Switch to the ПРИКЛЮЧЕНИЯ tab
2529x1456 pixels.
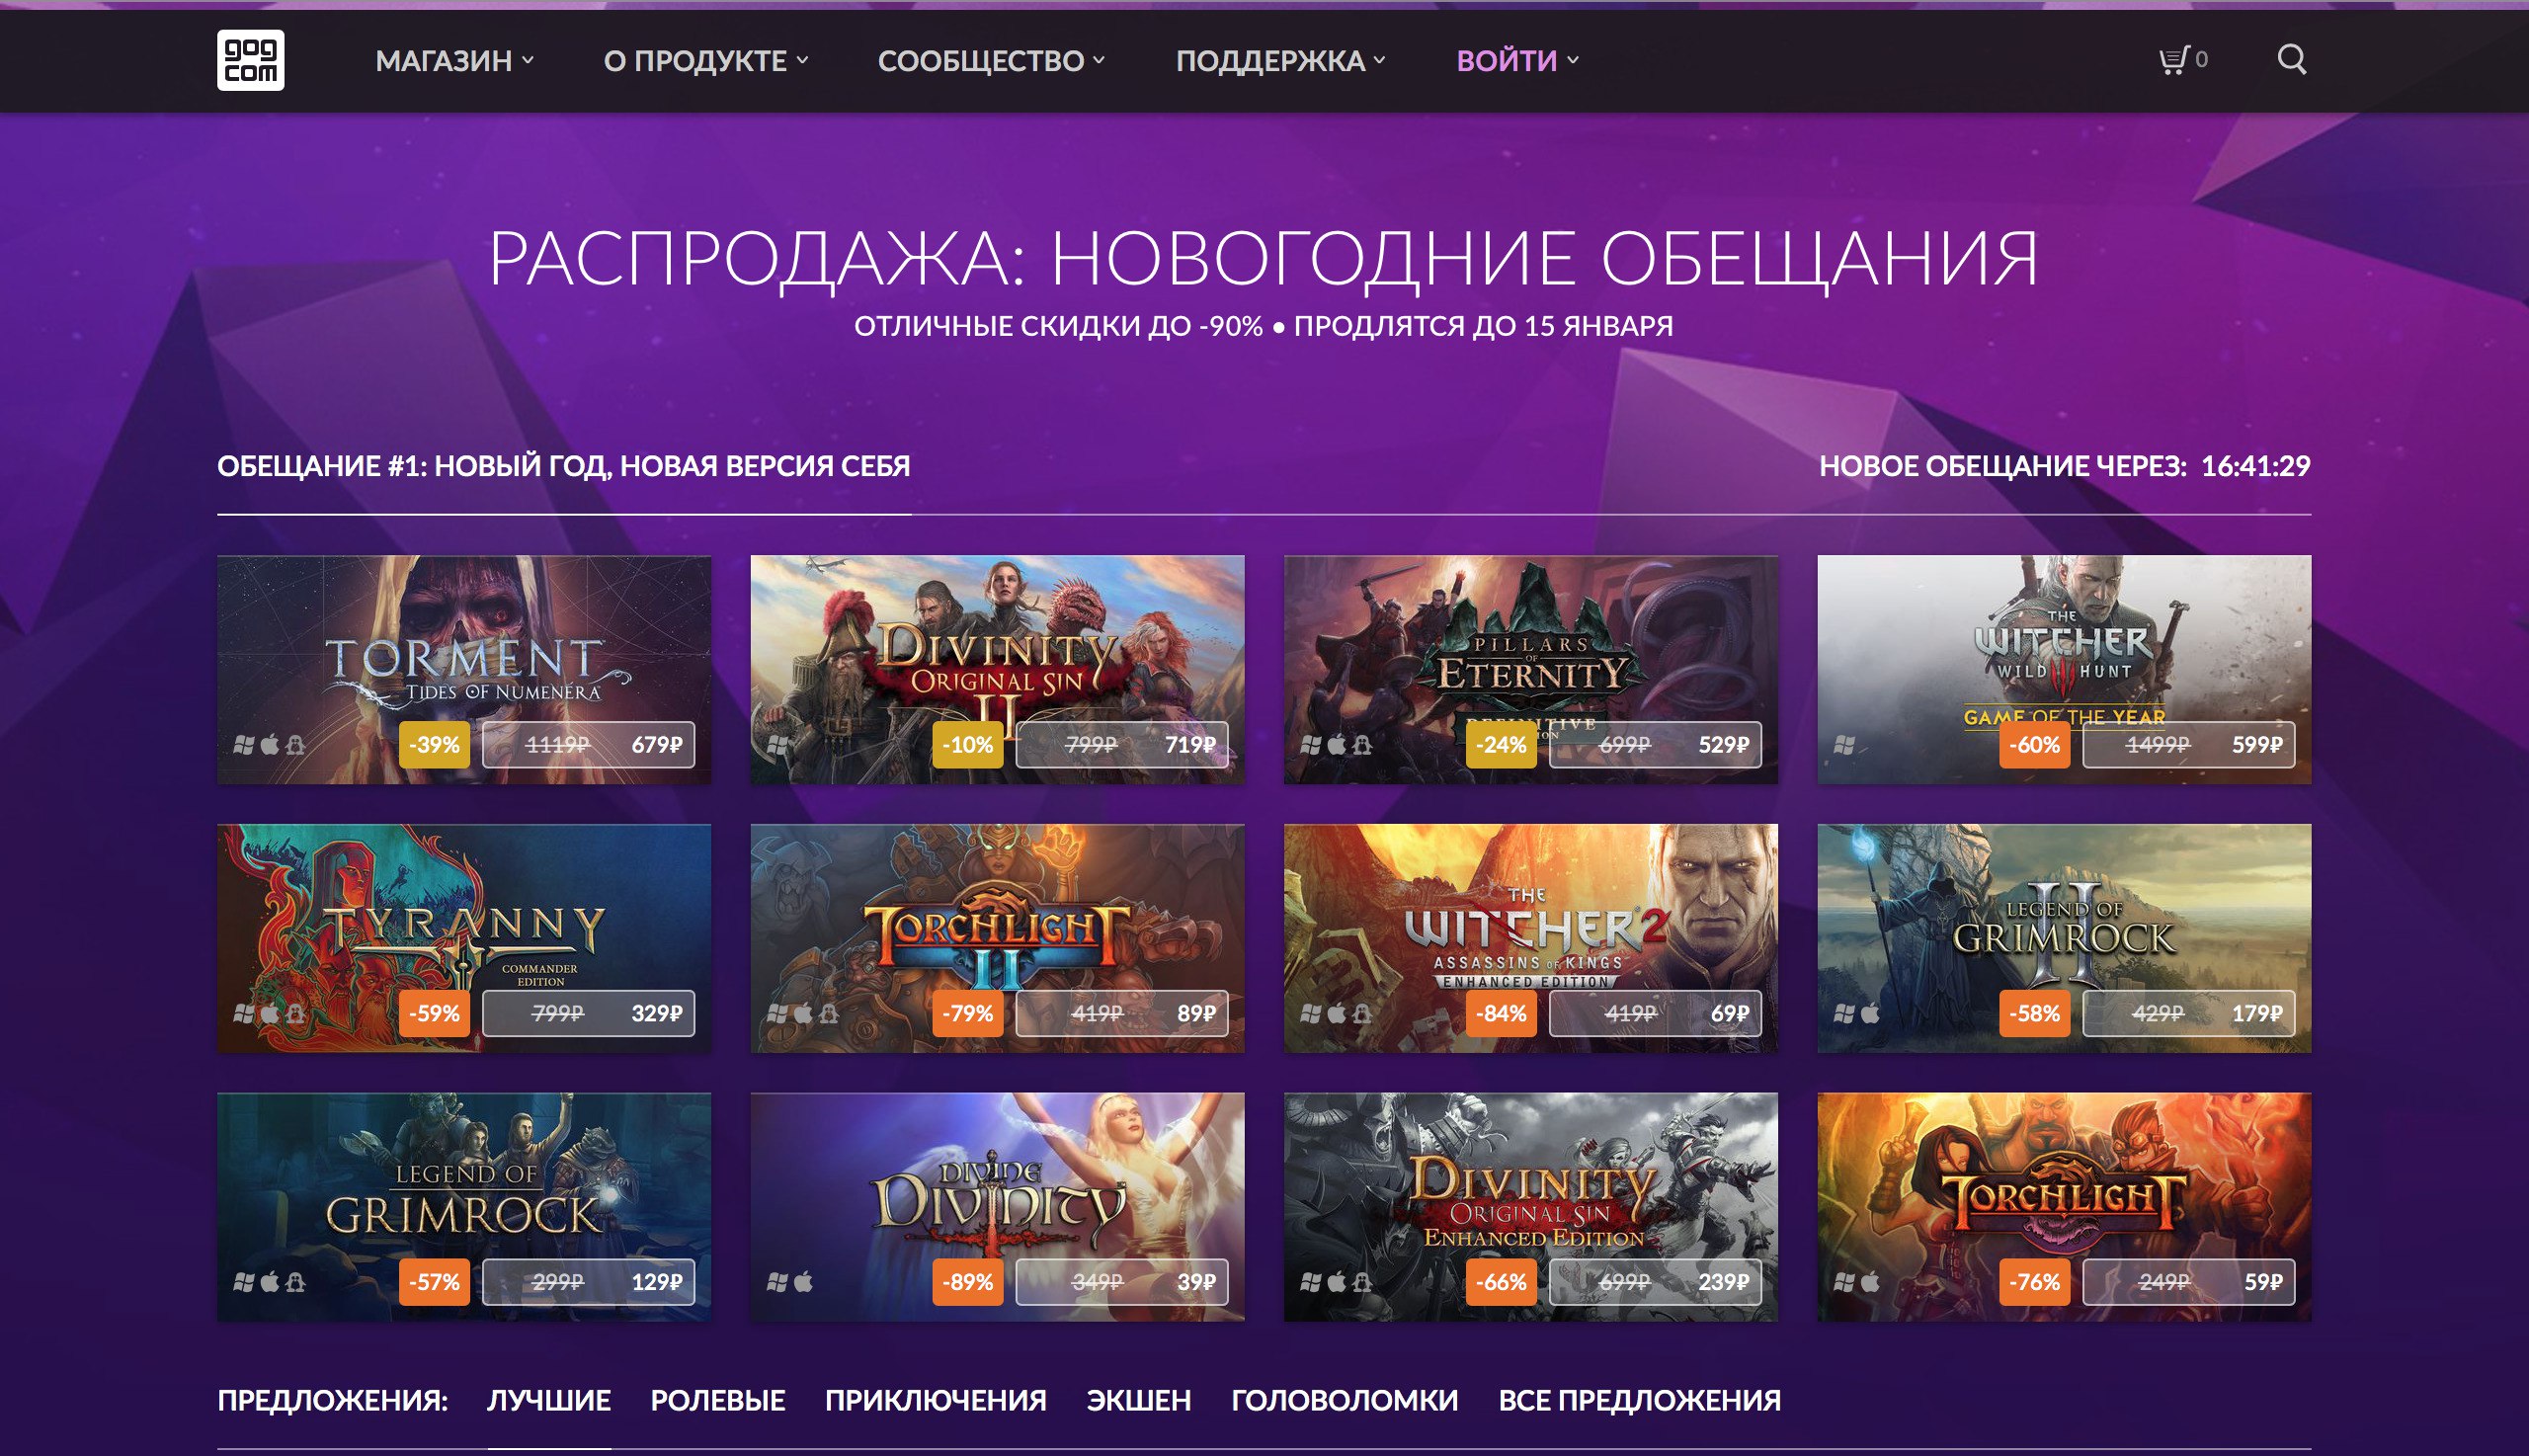click(x=936, y=1400)
